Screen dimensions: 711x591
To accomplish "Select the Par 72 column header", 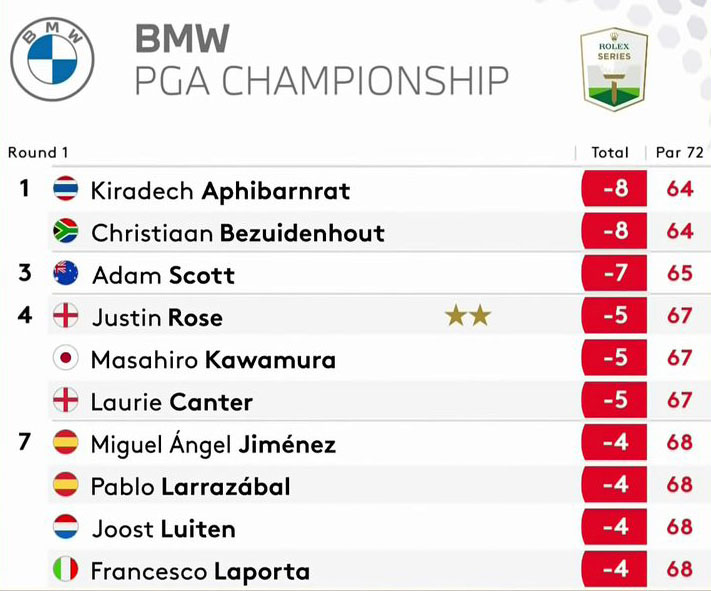I will pos(679,152).
